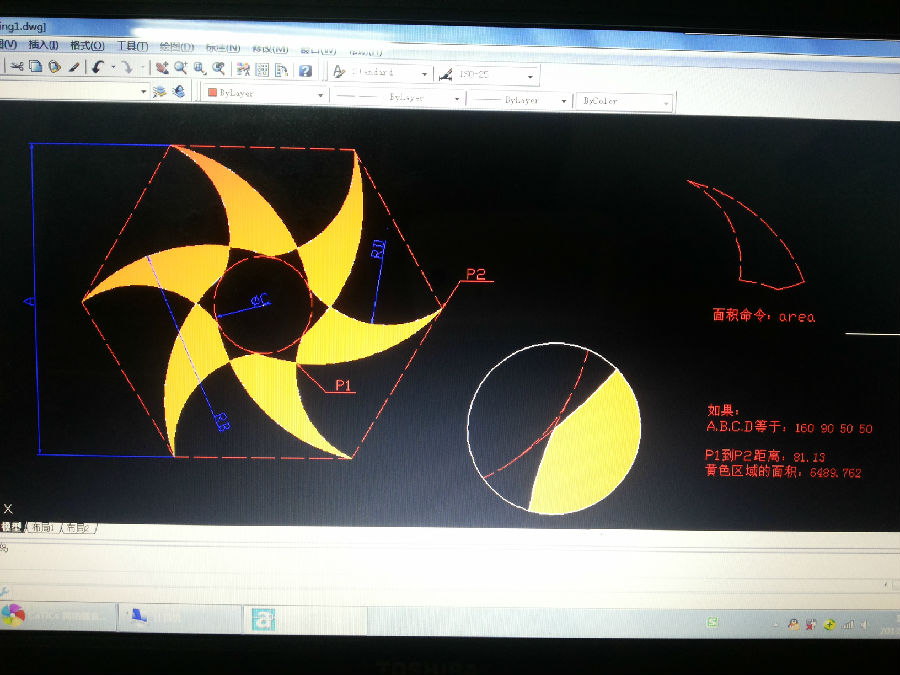Open the 插入(I) menu
This screenshot has width=900, height=675.
click(x=44, y=45)
